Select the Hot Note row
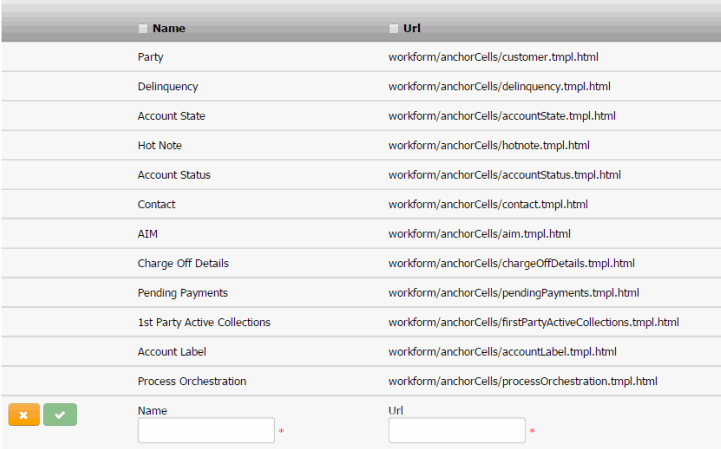Screen dimensions: 721x449 point(160,145)
